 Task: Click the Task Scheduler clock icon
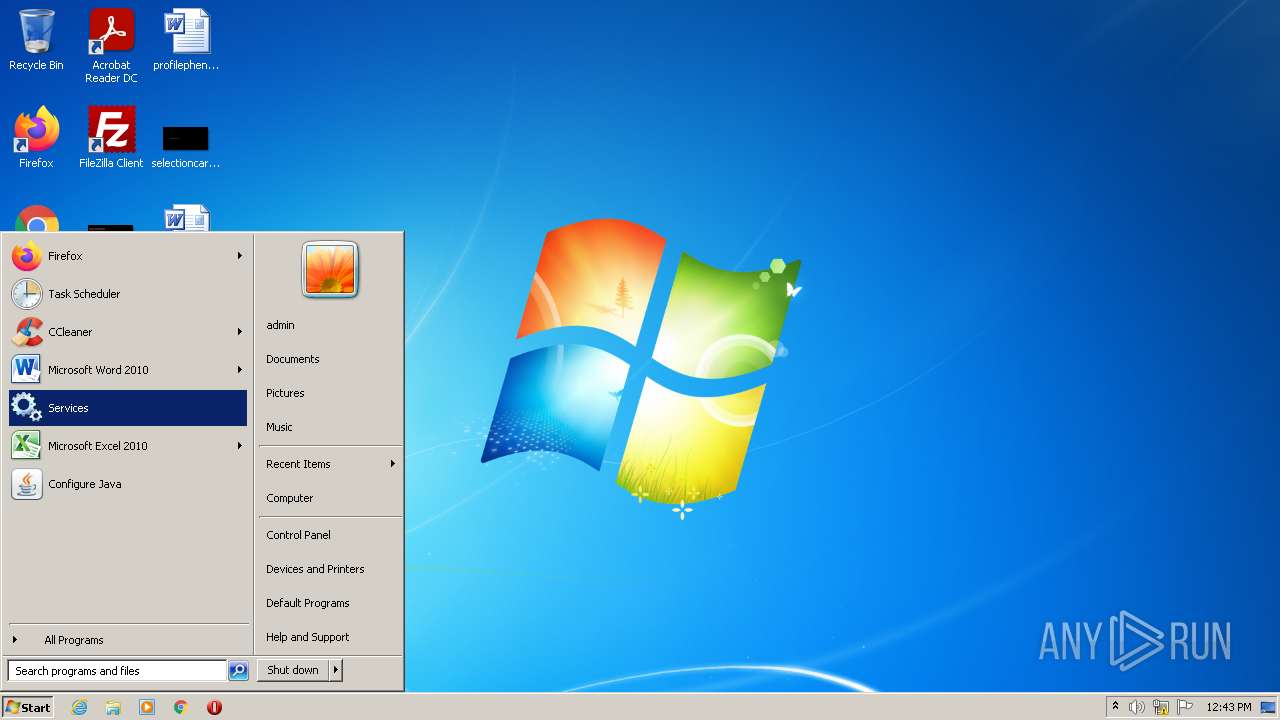pos(27,294)
